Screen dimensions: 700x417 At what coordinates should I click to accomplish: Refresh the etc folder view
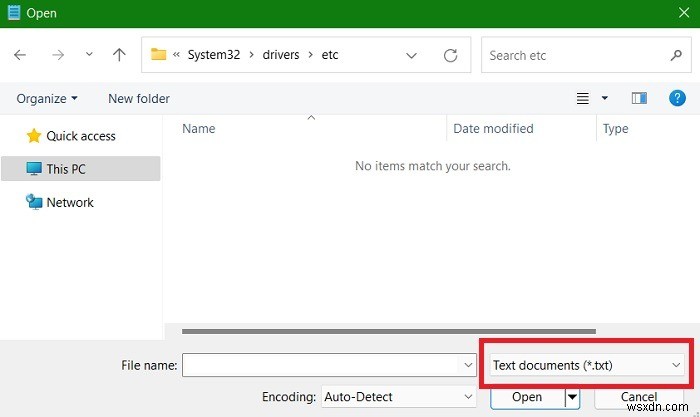coord(450,55)
